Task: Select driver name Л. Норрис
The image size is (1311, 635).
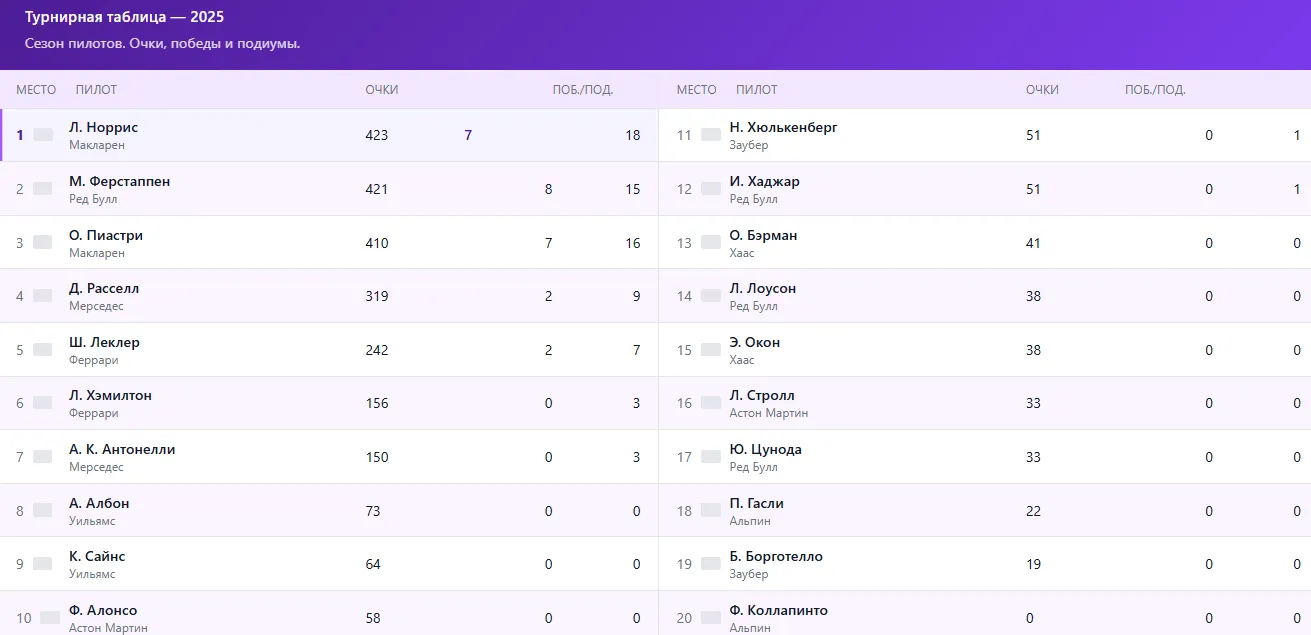Action: 104,128
